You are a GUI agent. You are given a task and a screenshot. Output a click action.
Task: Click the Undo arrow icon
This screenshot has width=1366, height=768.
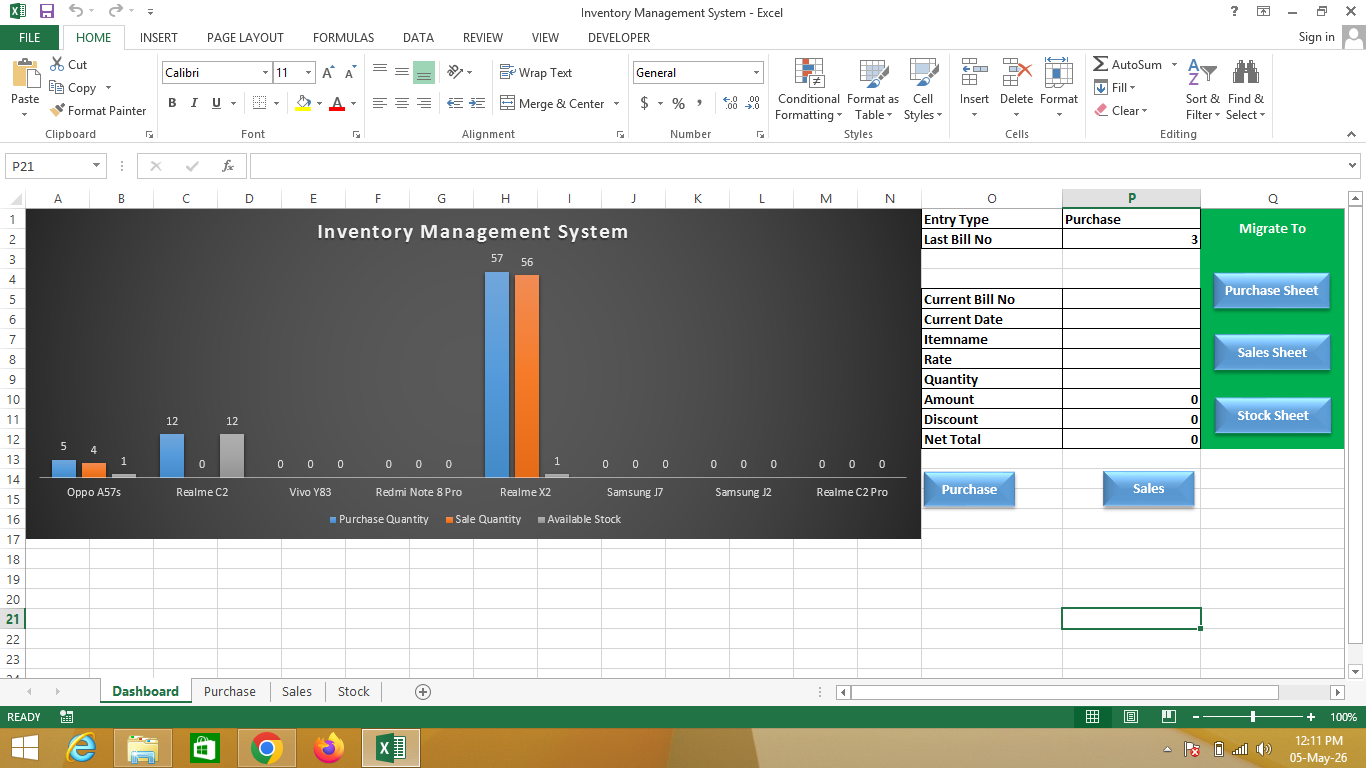pyautogui.click(x=76, y=12)
